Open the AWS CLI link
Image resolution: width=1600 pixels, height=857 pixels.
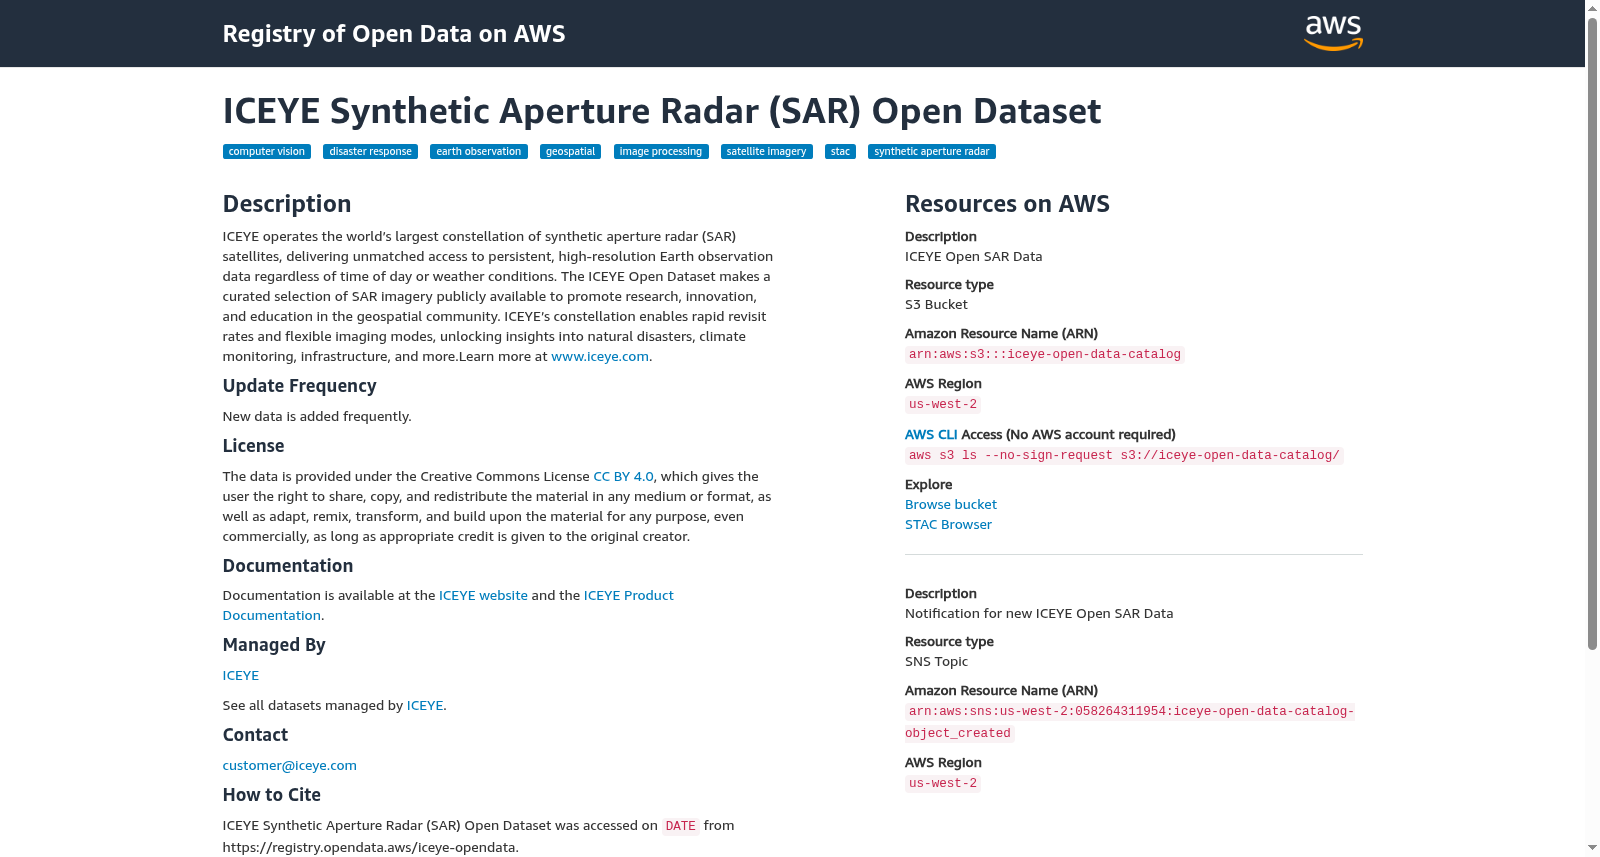(931, 435)
